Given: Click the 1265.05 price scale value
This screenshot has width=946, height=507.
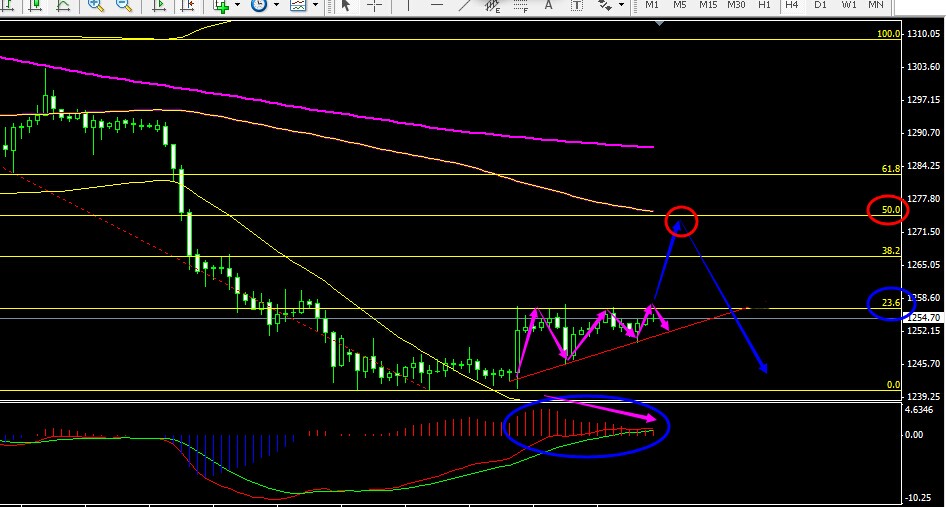Looking at the screenshot, I should point(924,264).
